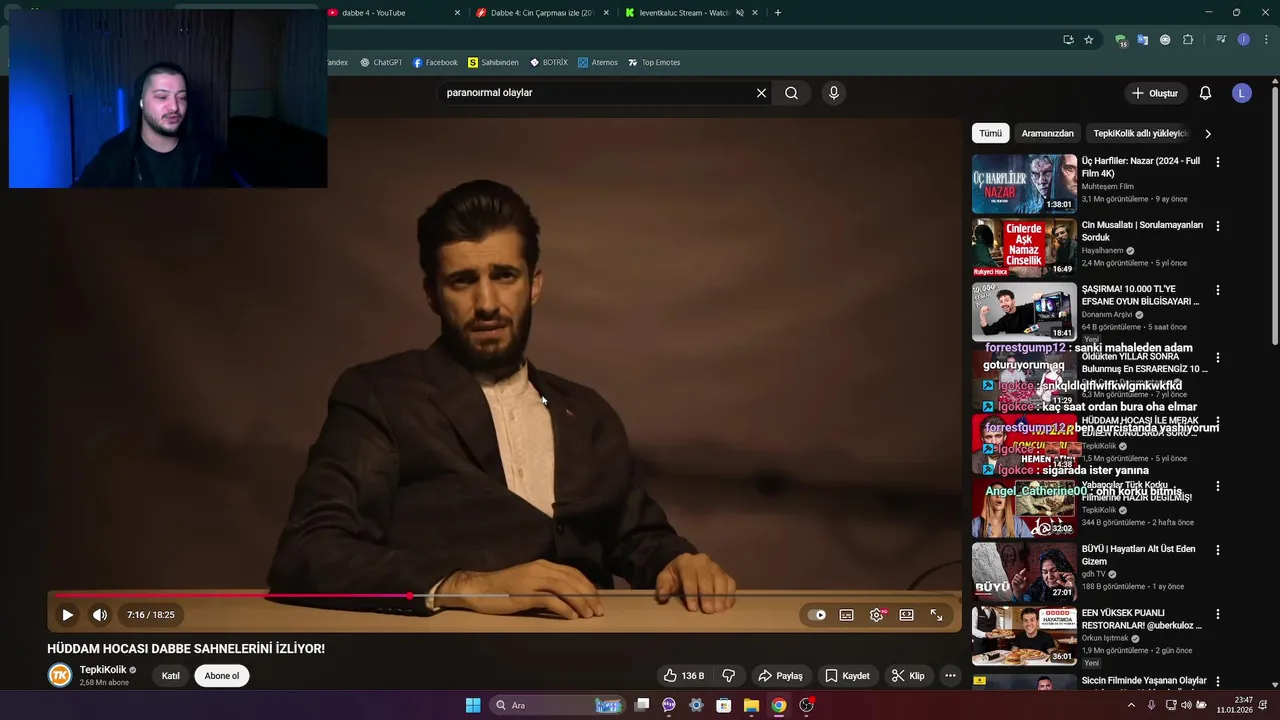
Task: Open options for Yabancılar Türk Korku video
Action: tap(1217, 486)
